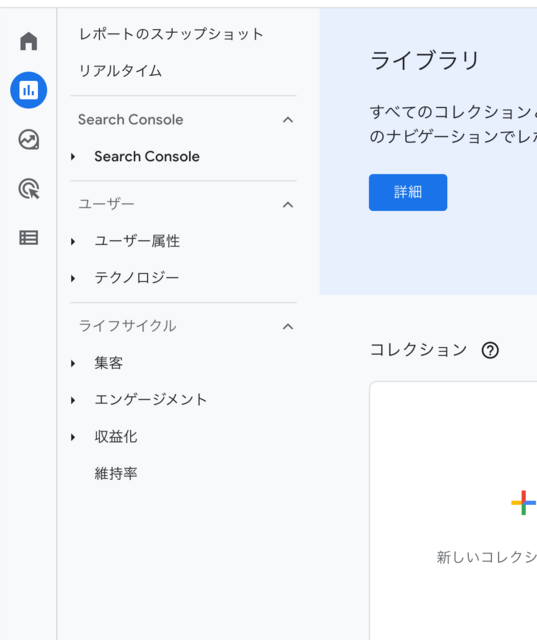Open the Configure table icon
This screenshot has height=640, width=537.
pyautogui.click(x=29, y=238)
